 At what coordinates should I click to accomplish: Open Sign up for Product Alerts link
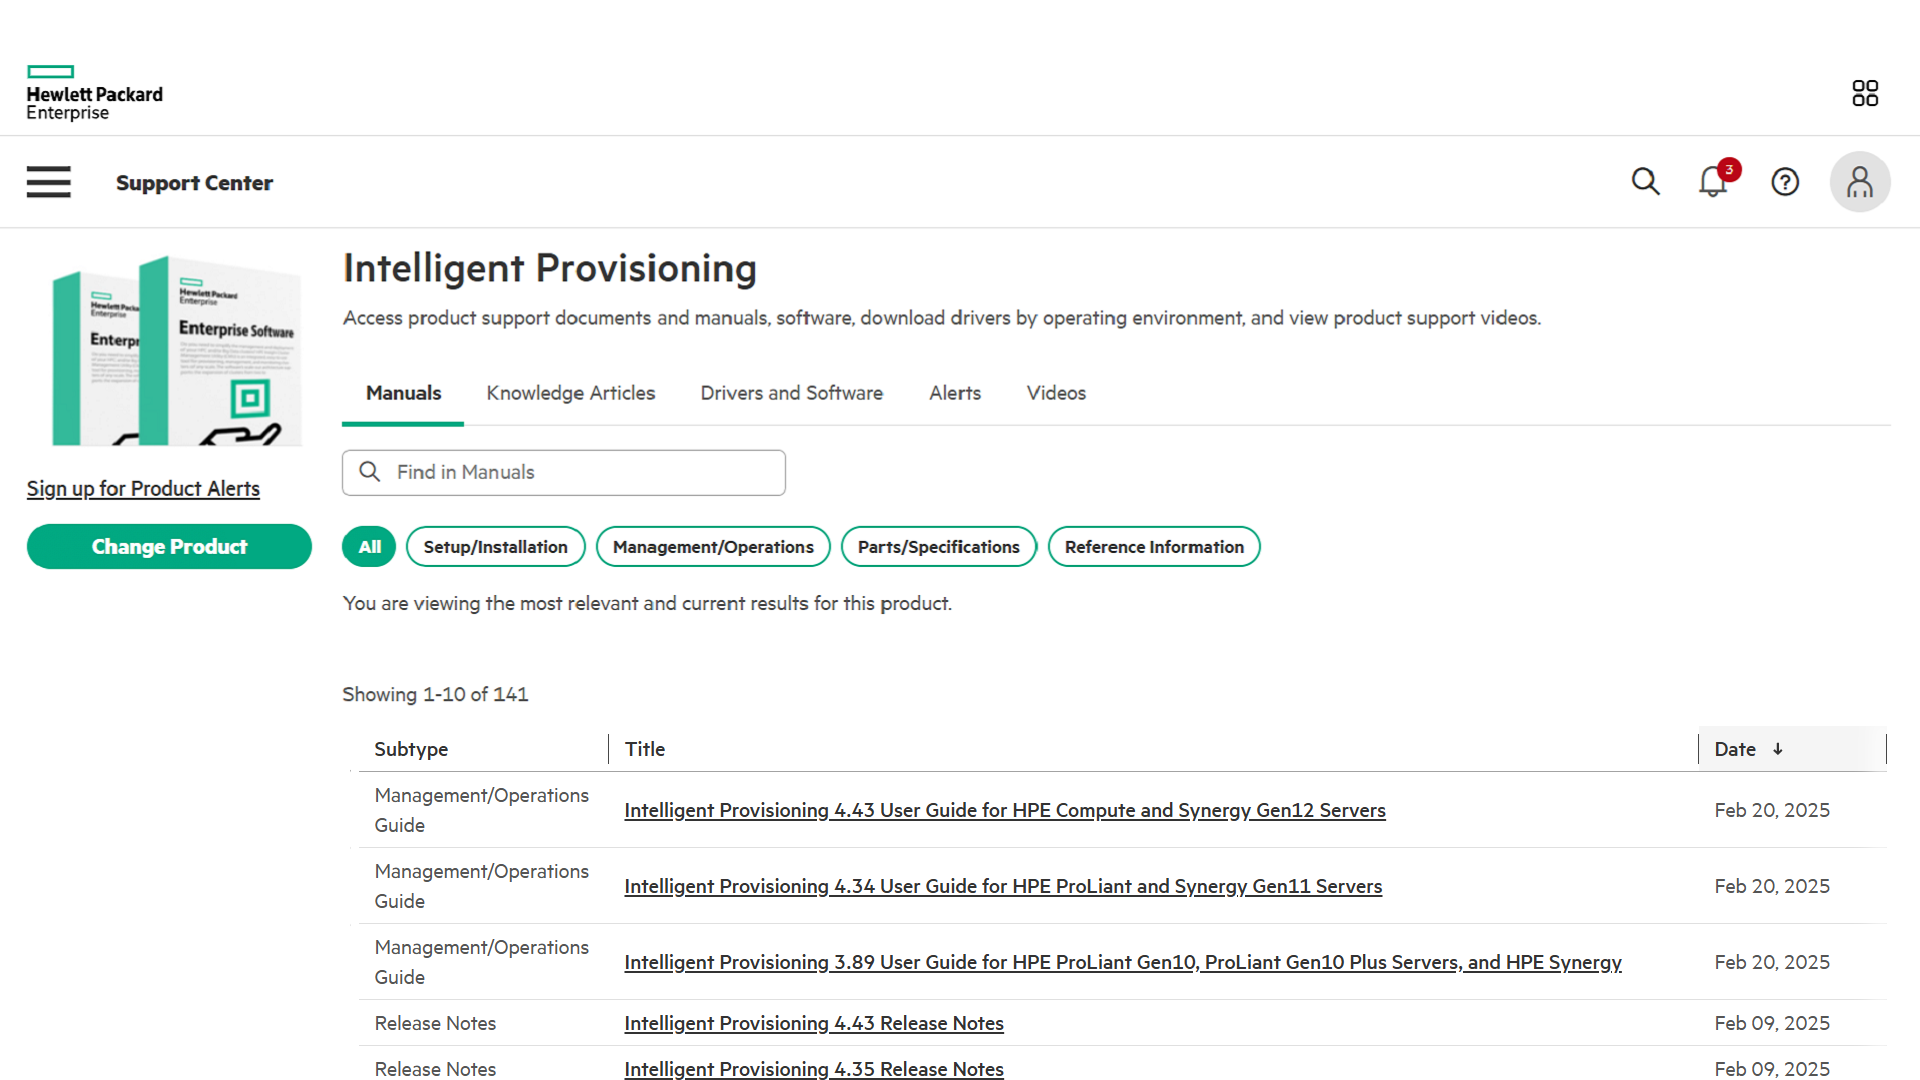pos(143,489)
